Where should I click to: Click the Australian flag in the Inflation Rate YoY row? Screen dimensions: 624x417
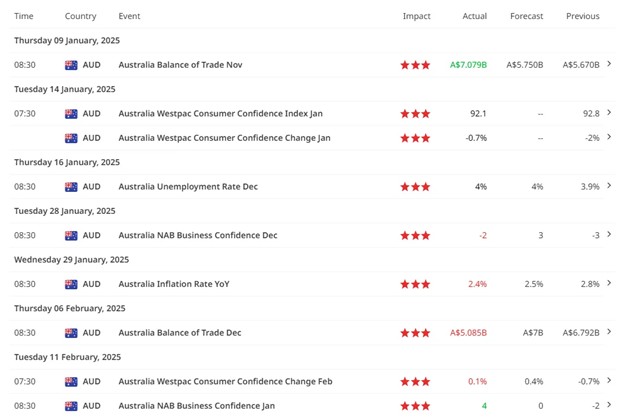point(71,284)
